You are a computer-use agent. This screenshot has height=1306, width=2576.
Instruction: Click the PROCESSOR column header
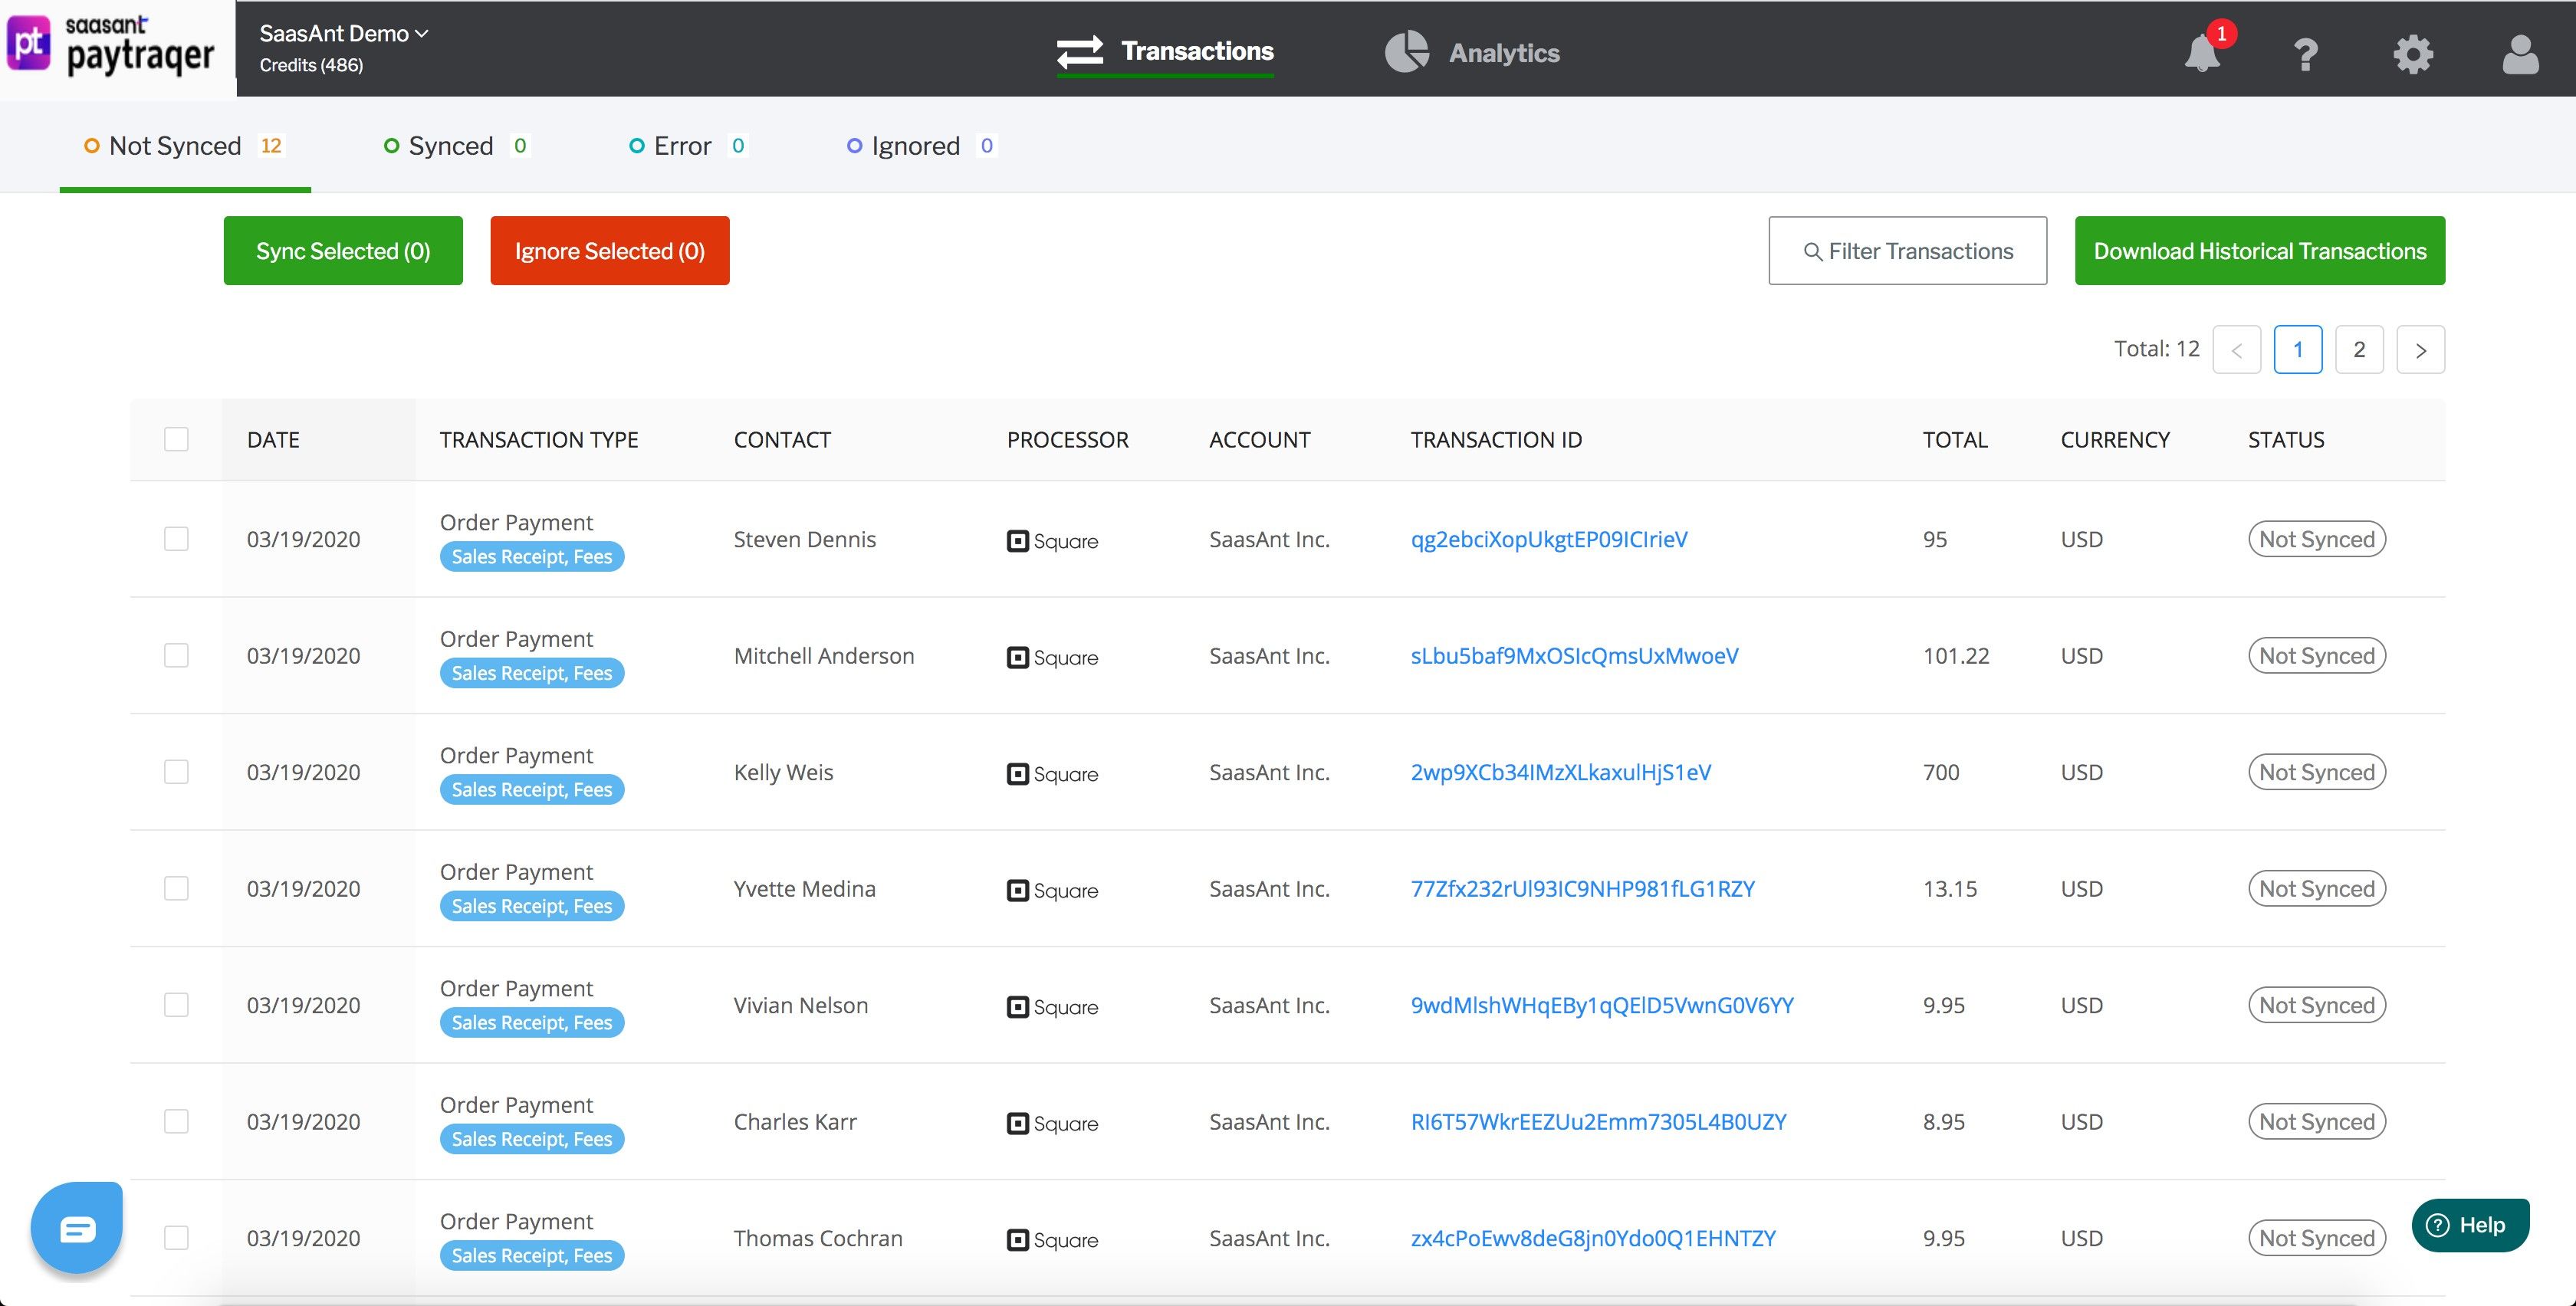1068,440
